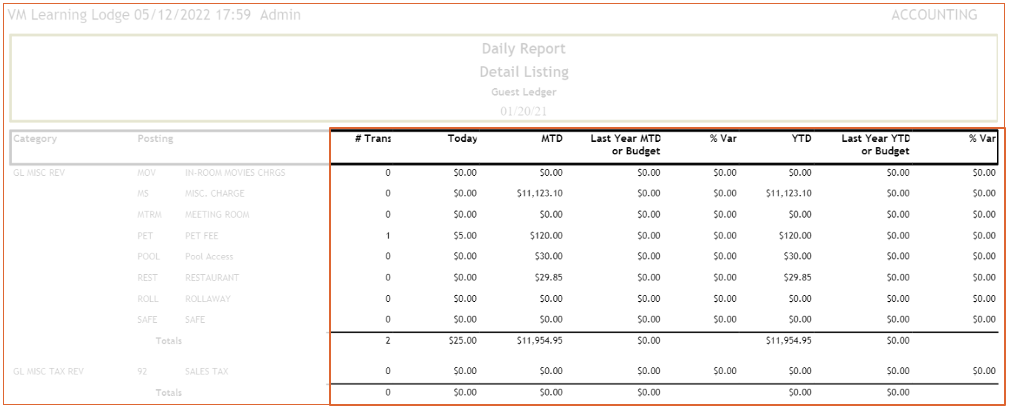
Task: Select the Today column header
Action: pos(462,139)
